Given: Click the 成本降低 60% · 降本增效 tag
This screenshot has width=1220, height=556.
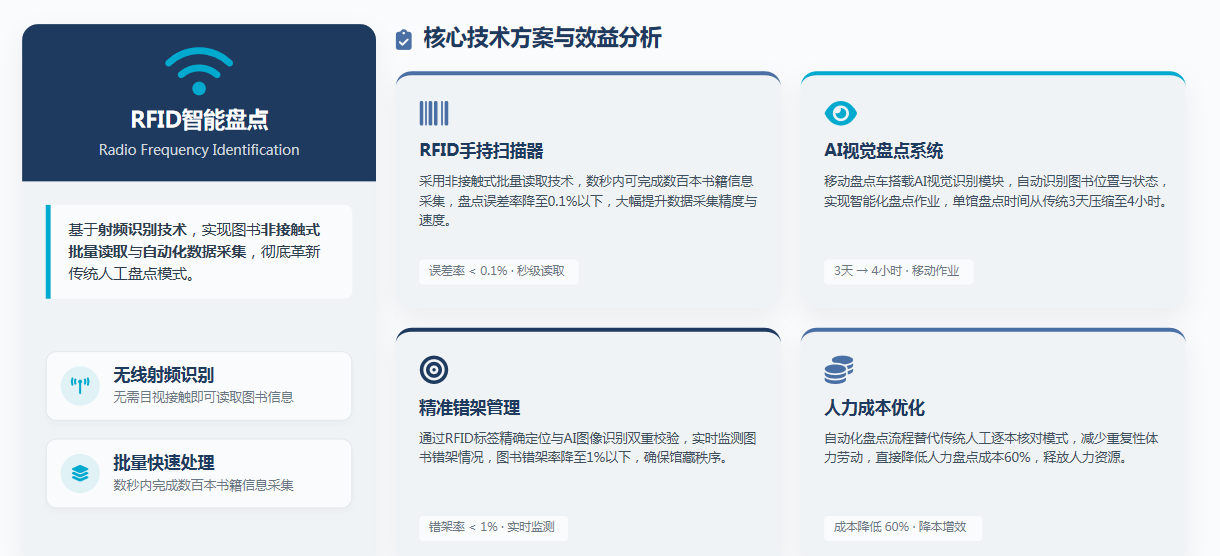Looking at the screenshot, I should [902, 527].
